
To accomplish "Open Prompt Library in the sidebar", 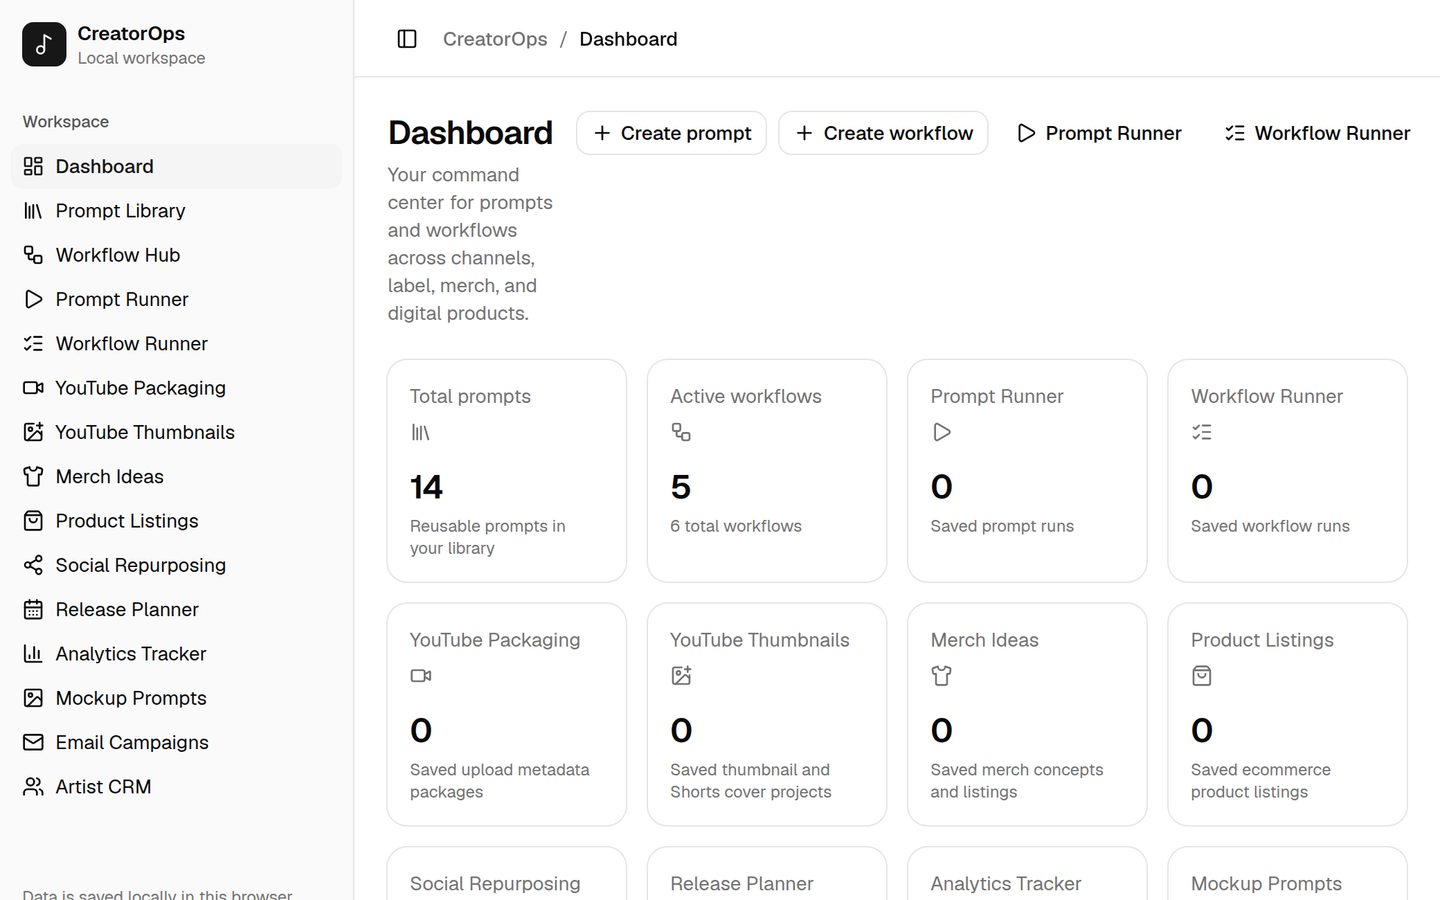I will point(176,211).
